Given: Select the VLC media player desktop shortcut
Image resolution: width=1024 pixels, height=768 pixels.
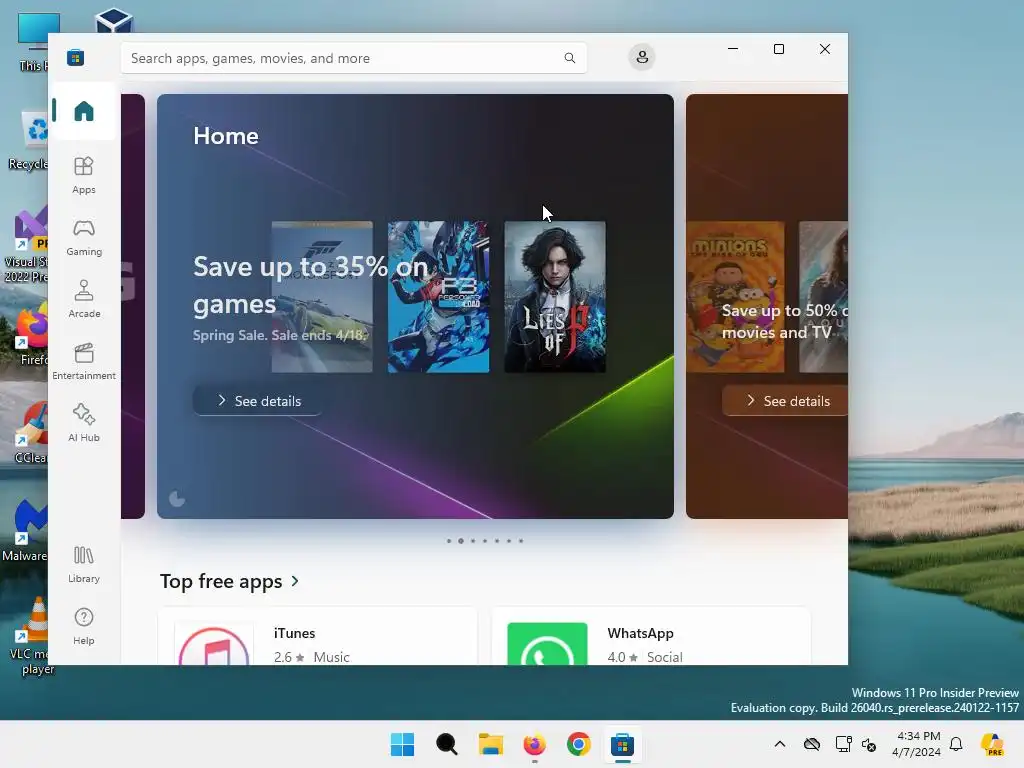Looking at the screenshot, I should [x=29, y=636].
